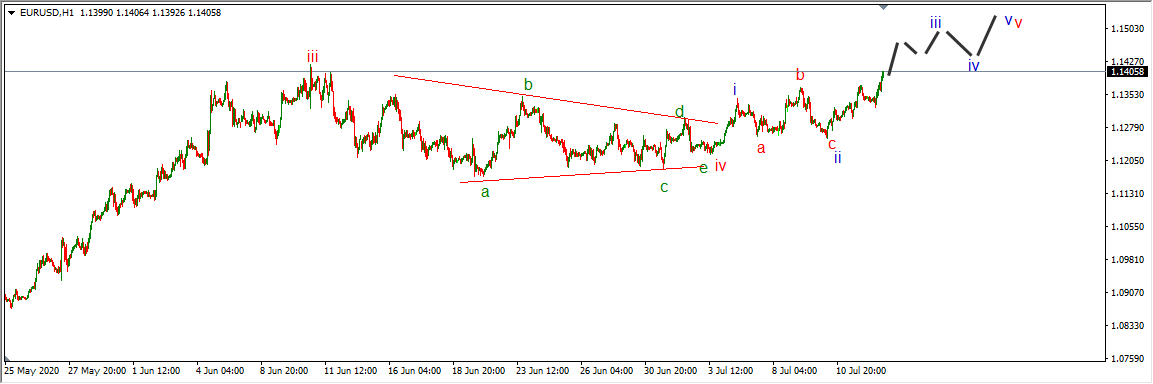Select the blue wave label ii
The image size is (1153, 384).
point(838,157)
